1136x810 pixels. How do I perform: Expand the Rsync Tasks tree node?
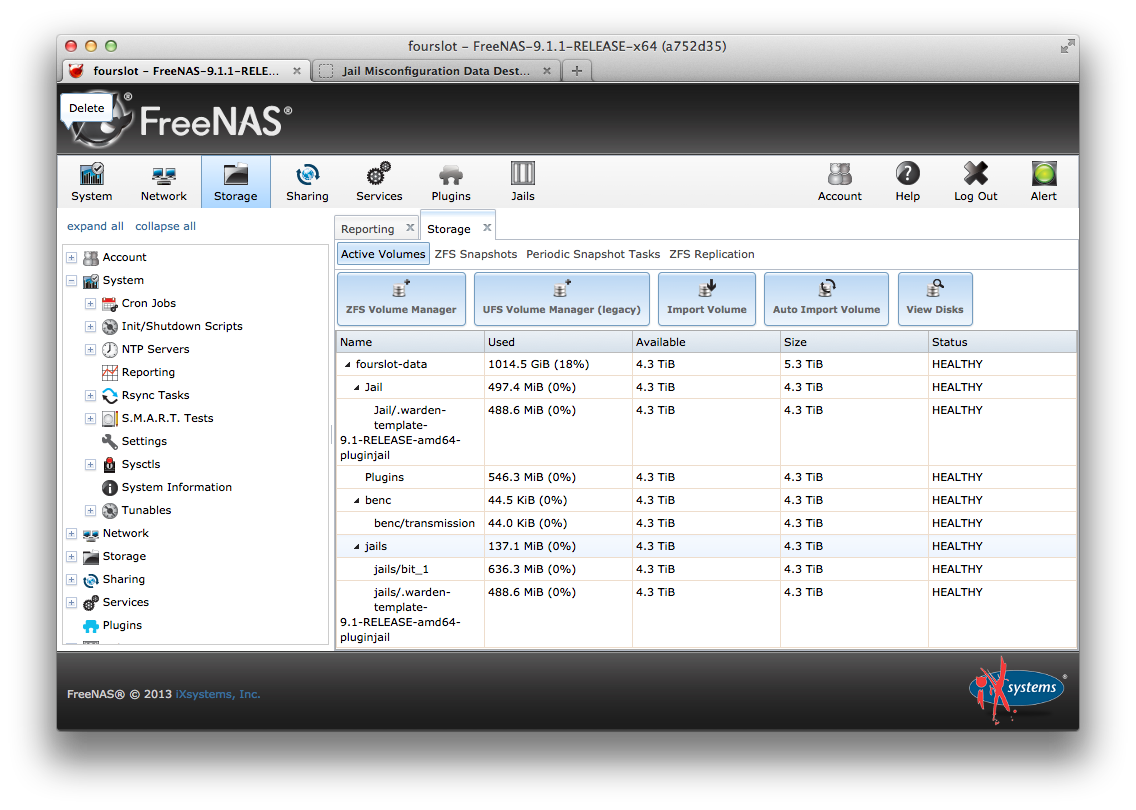(x=91, y=396)
